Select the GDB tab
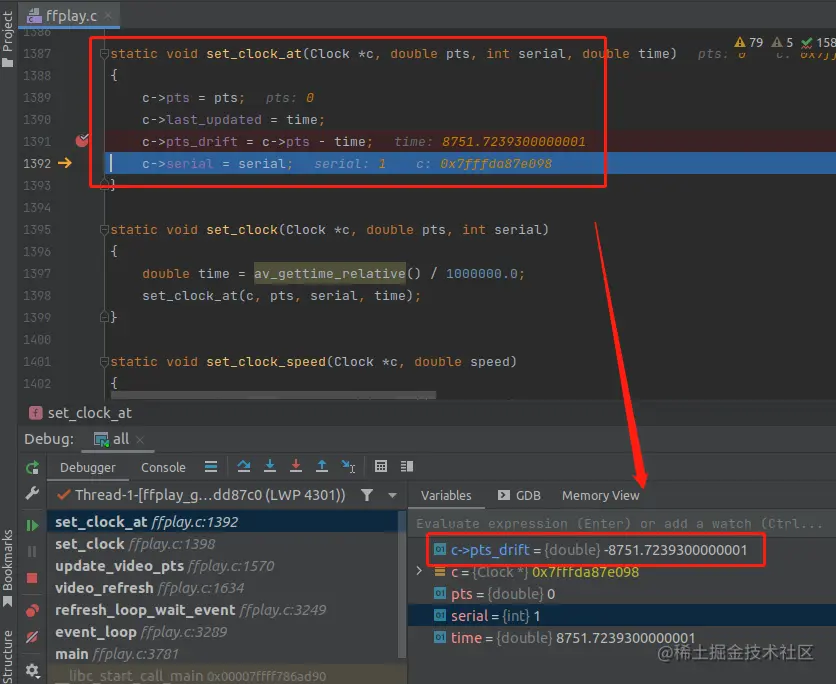This screenshot has height=684, width=836. tap(519, 496)
